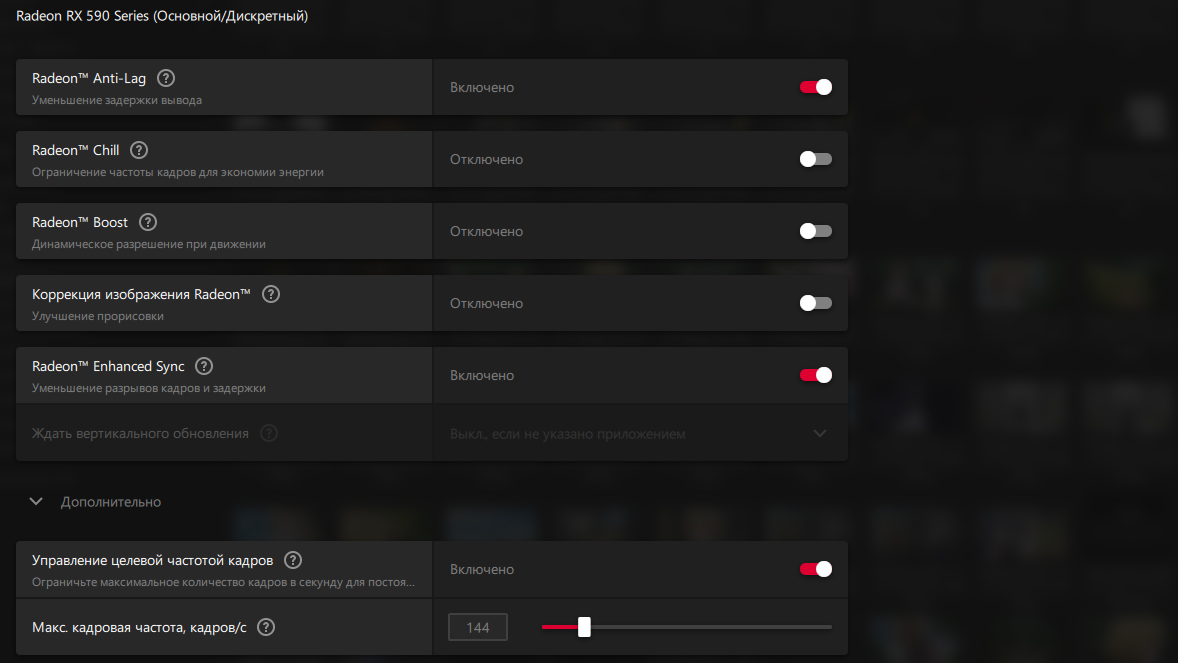Collapse the Дополнительно section chevron
The height and width of the screenshot is (663, 1178).
(x=36, y=501)
